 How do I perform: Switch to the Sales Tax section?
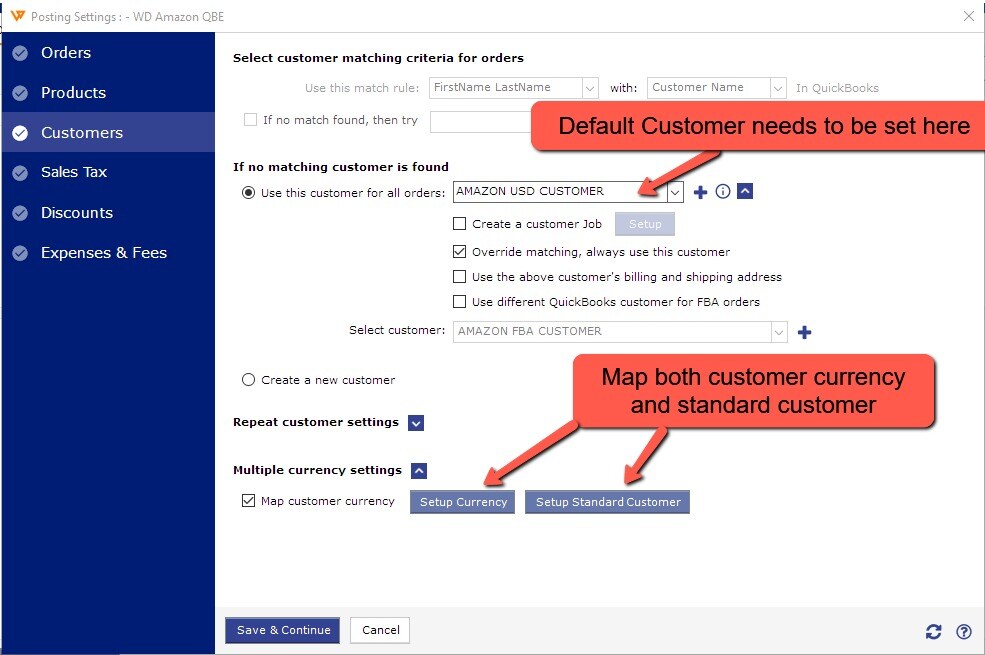click(108, 172)
